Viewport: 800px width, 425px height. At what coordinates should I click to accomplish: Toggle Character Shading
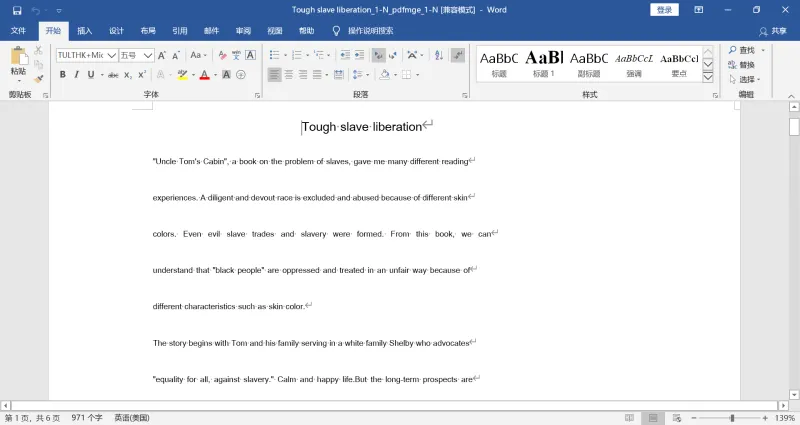tap(227, 75)
